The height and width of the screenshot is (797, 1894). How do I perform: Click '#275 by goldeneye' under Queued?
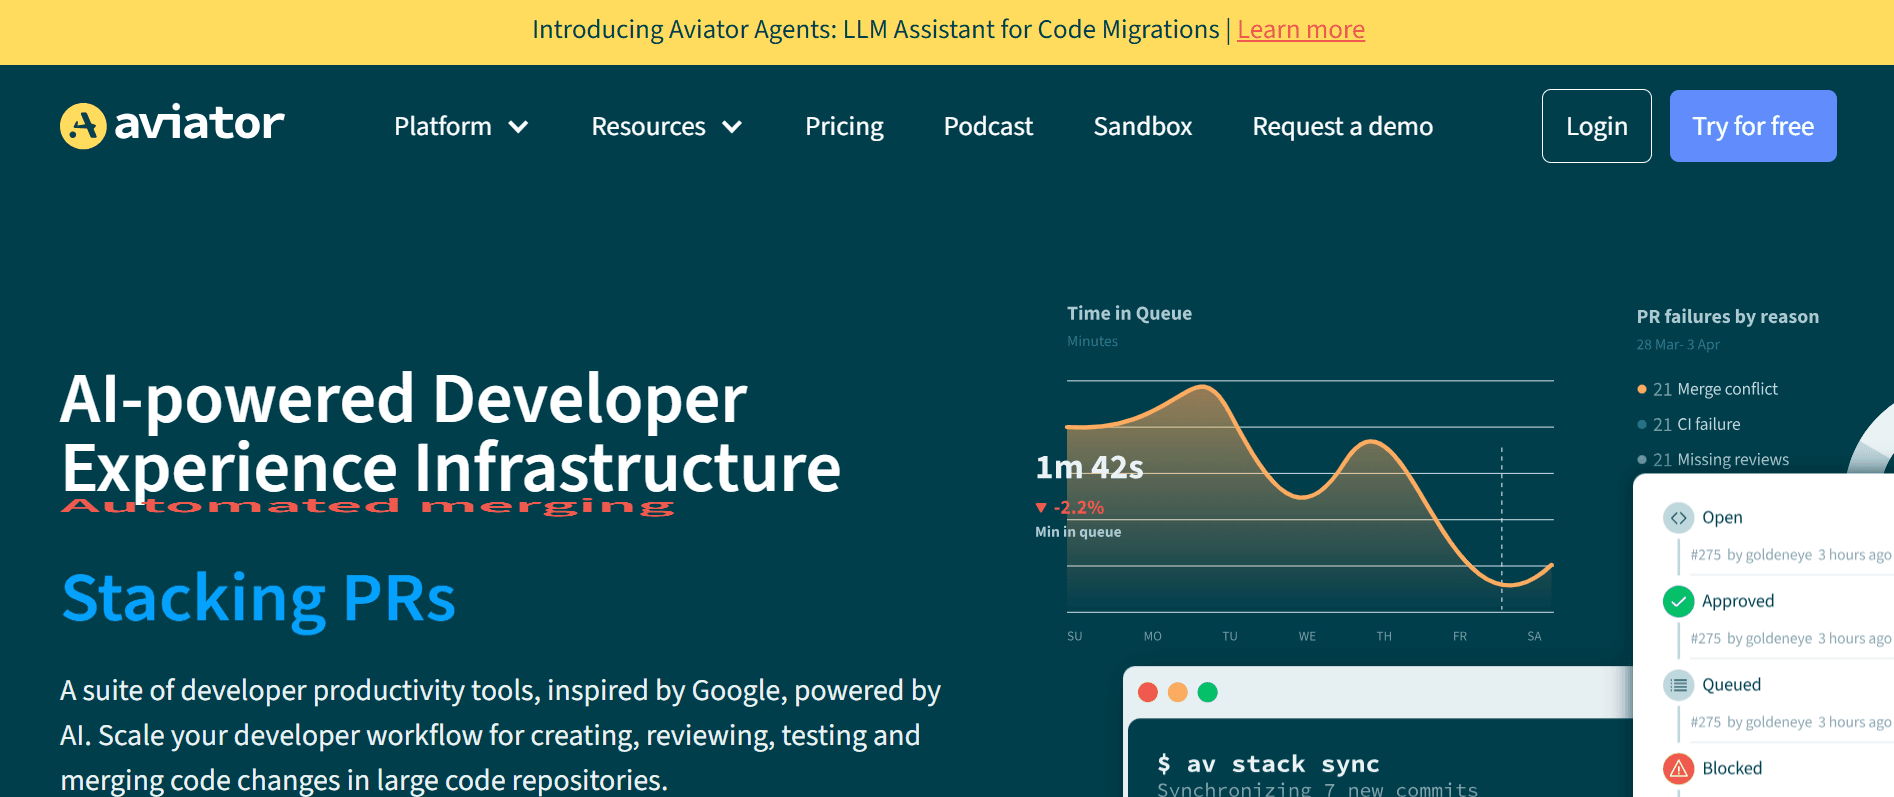pos(1751,722)
